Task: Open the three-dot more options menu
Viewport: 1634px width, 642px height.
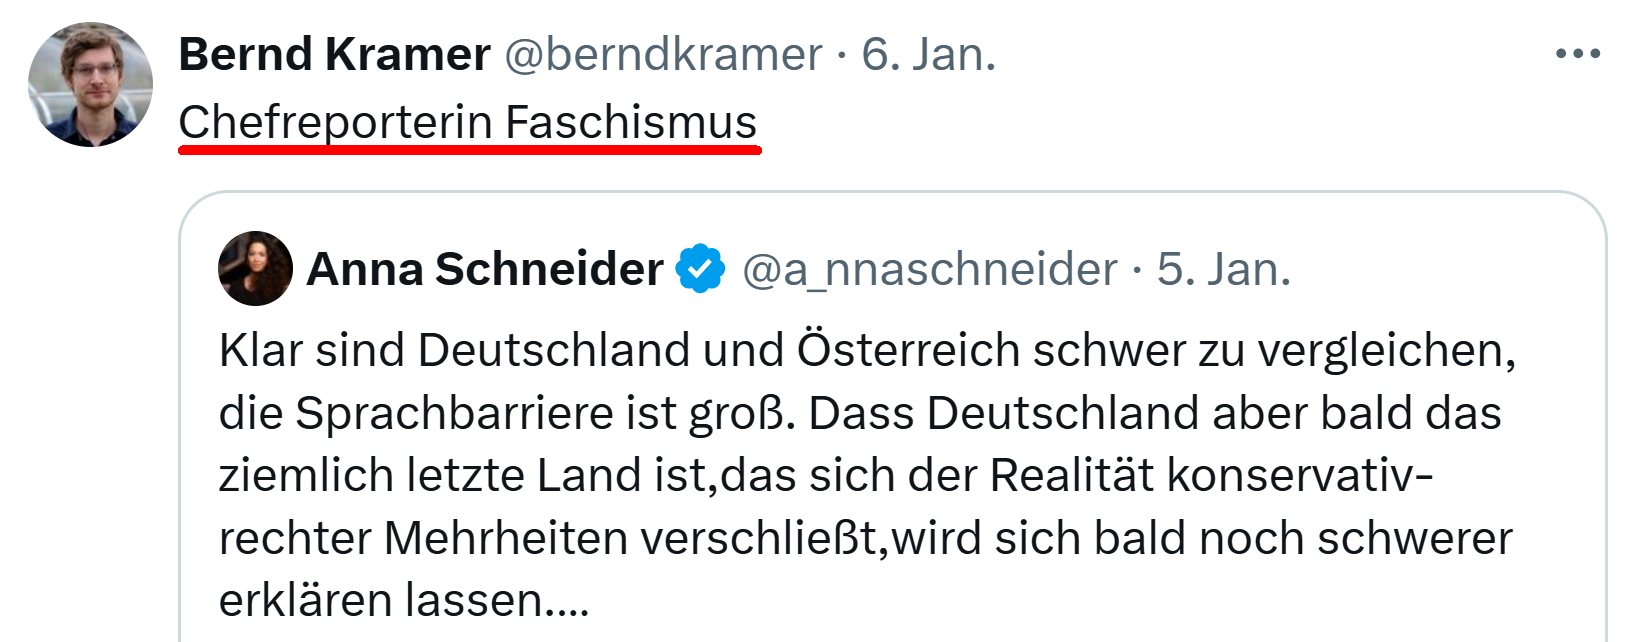Action: pos(1578,54)
